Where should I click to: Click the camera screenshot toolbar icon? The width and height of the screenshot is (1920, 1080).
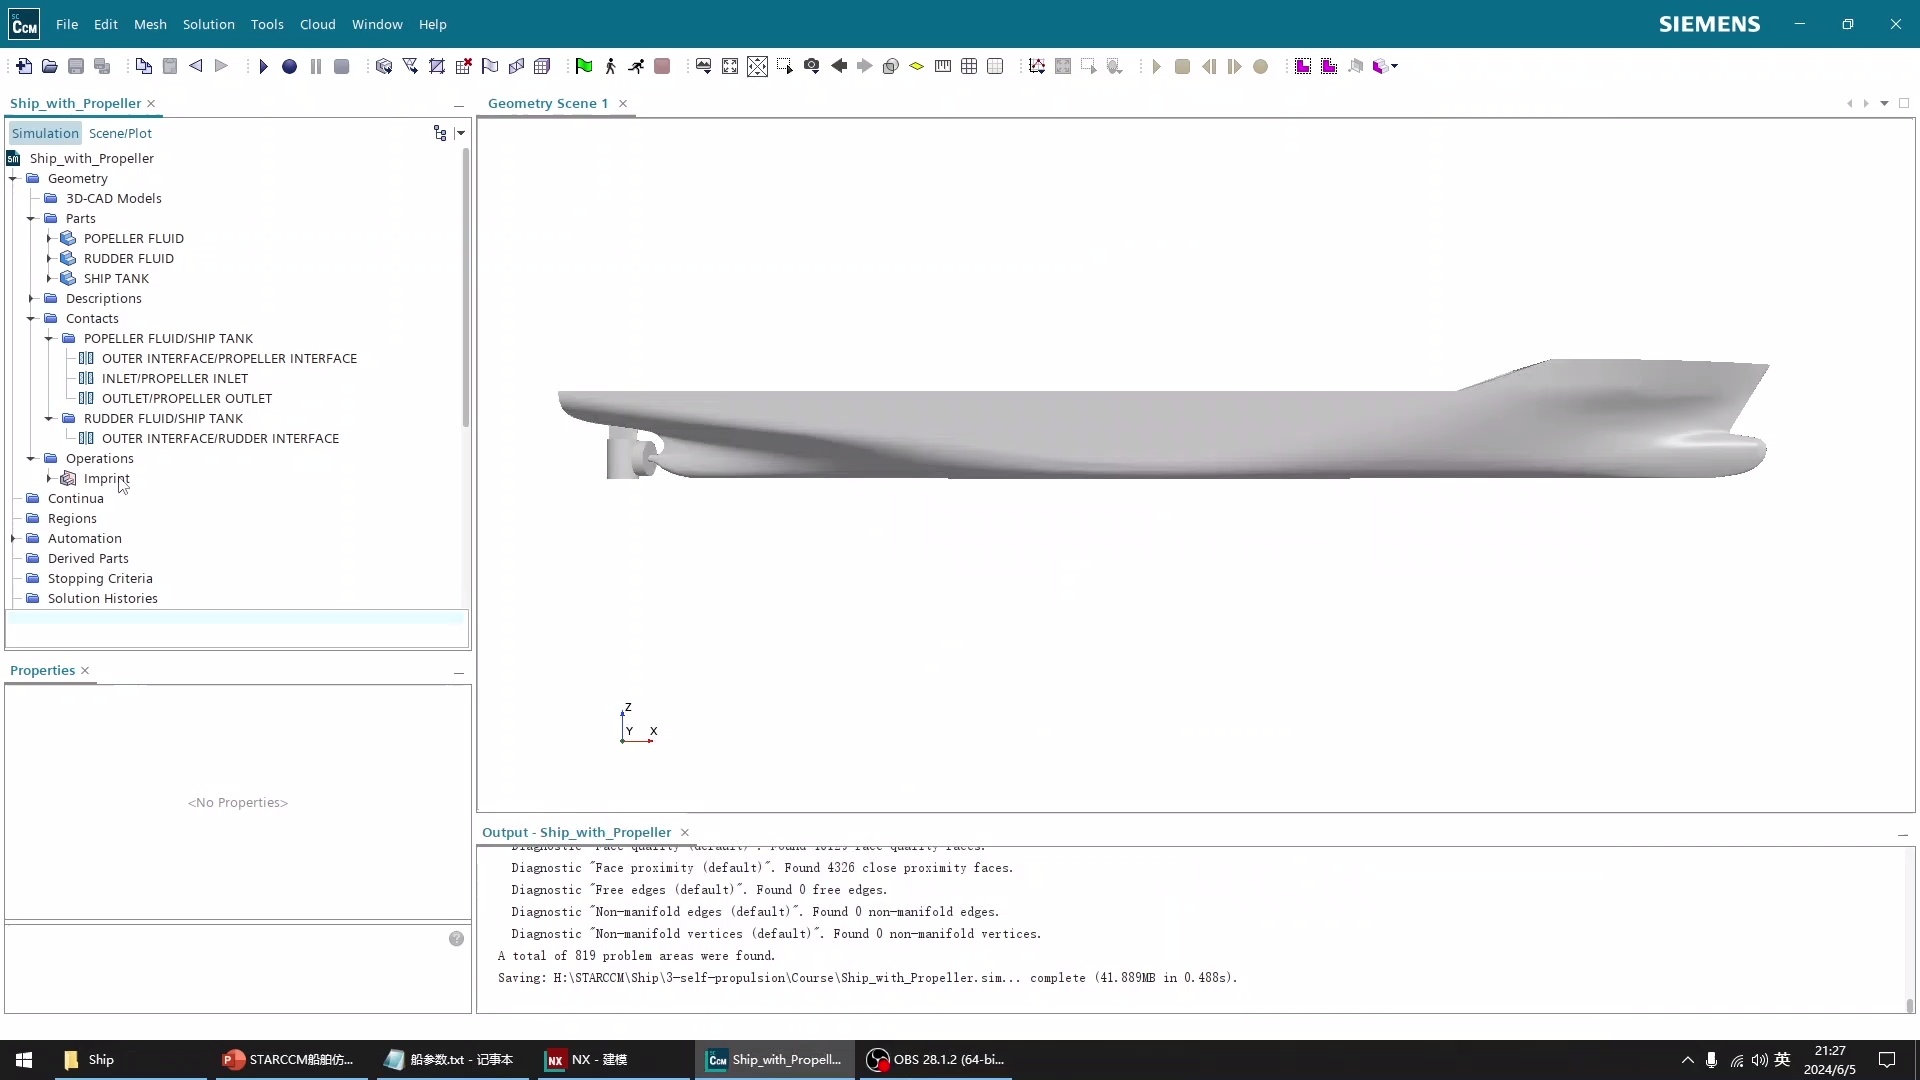click(x=811, y=66)
